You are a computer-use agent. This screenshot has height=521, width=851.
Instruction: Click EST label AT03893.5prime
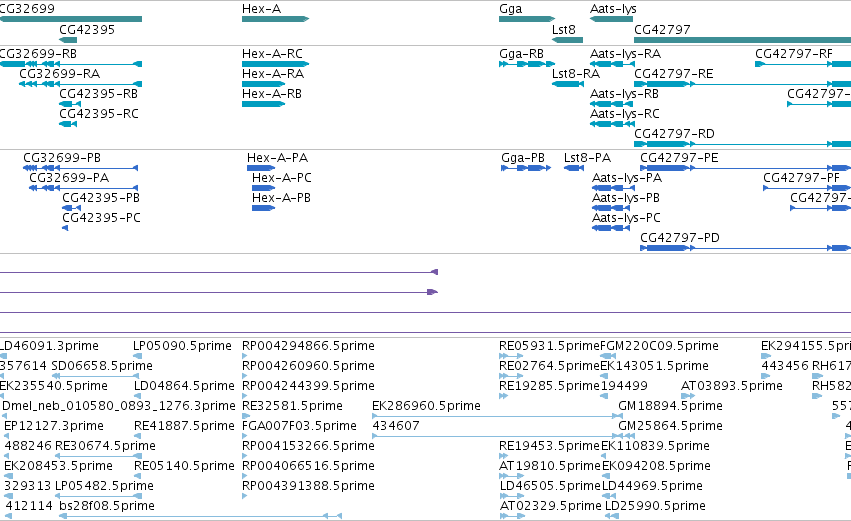pos(732,386)
